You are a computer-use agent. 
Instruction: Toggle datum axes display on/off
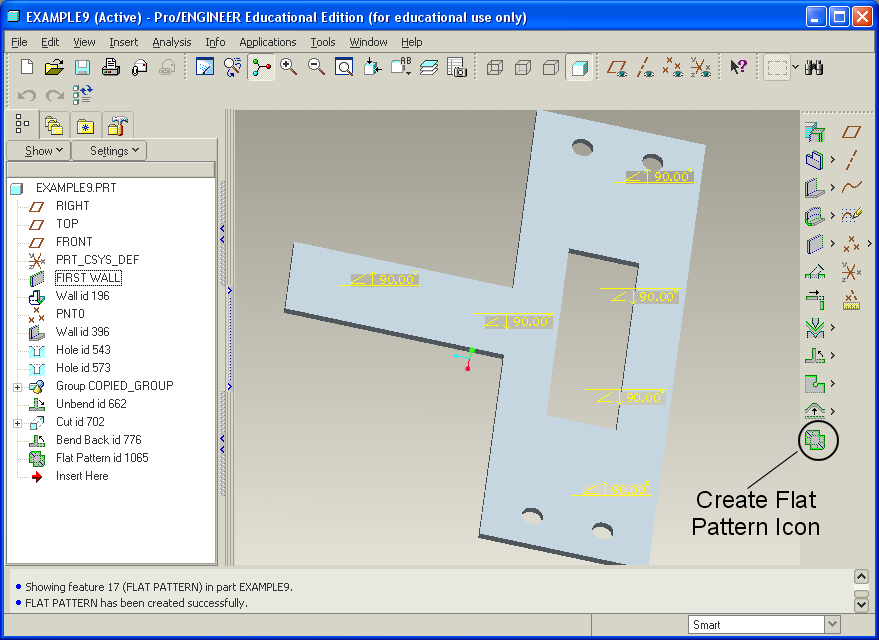coord(645,67)
